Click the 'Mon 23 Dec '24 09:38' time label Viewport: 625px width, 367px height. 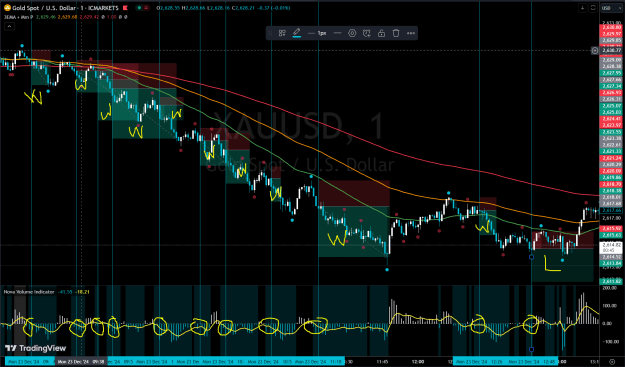pos(81,362)
